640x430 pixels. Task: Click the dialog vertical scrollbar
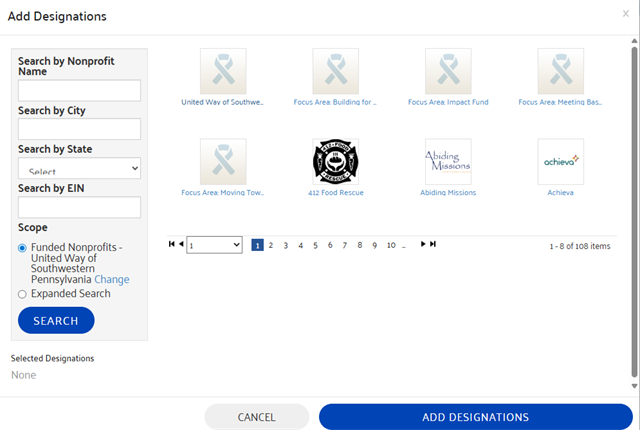point(634,212)
